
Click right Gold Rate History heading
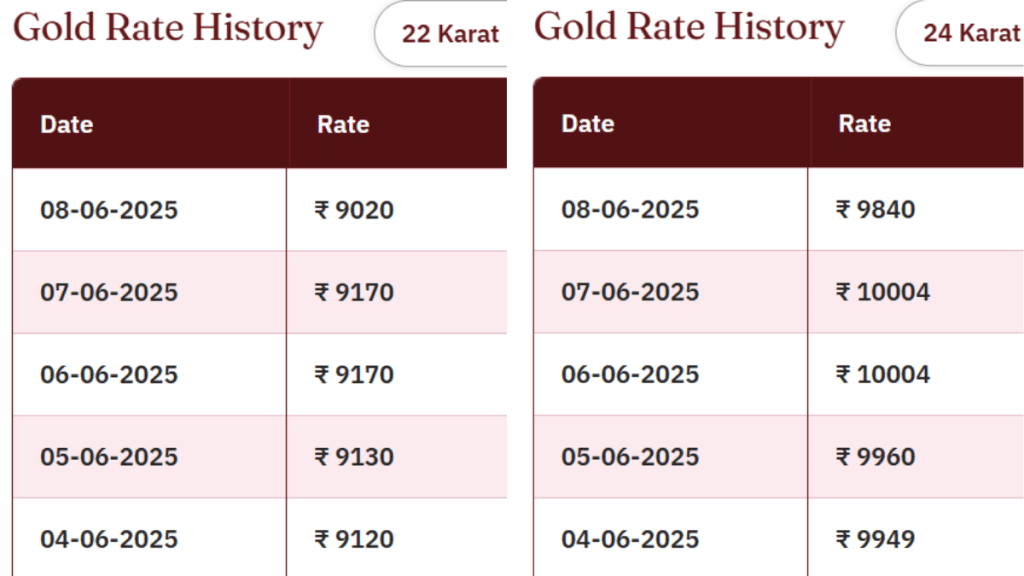pyautogui.click(x=689, y=28)
